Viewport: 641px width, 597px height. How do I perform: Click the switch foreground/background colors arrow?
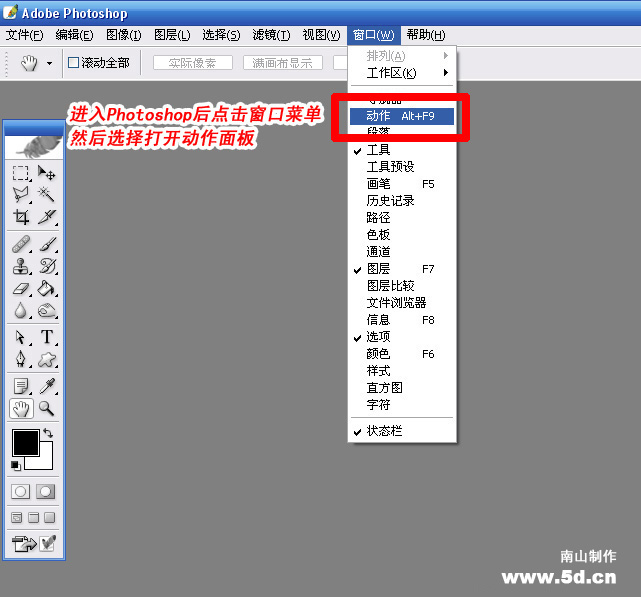48,433
